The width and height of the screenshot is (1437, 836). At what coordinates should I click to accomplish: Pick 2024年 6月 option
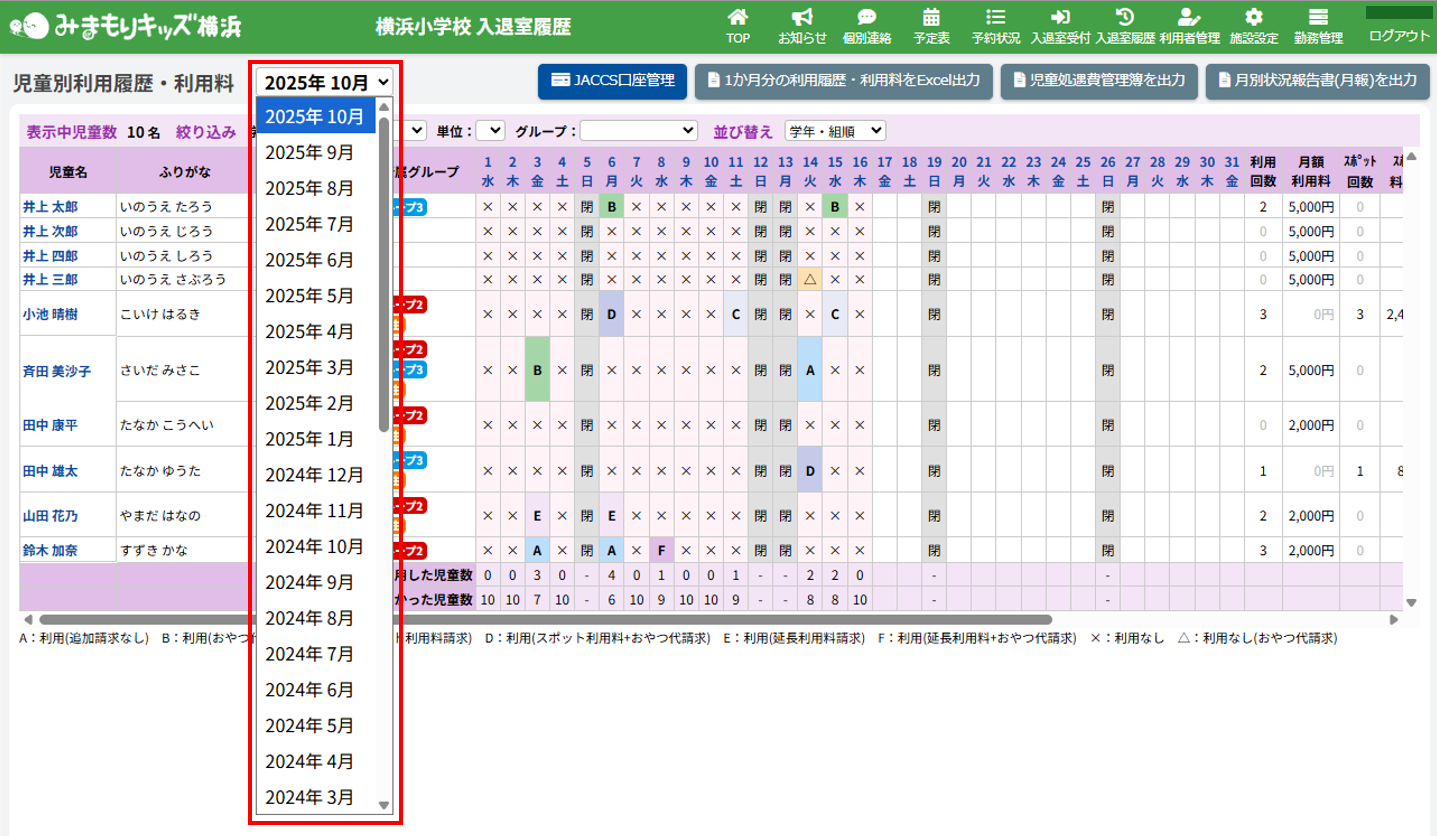coord(309,690)
